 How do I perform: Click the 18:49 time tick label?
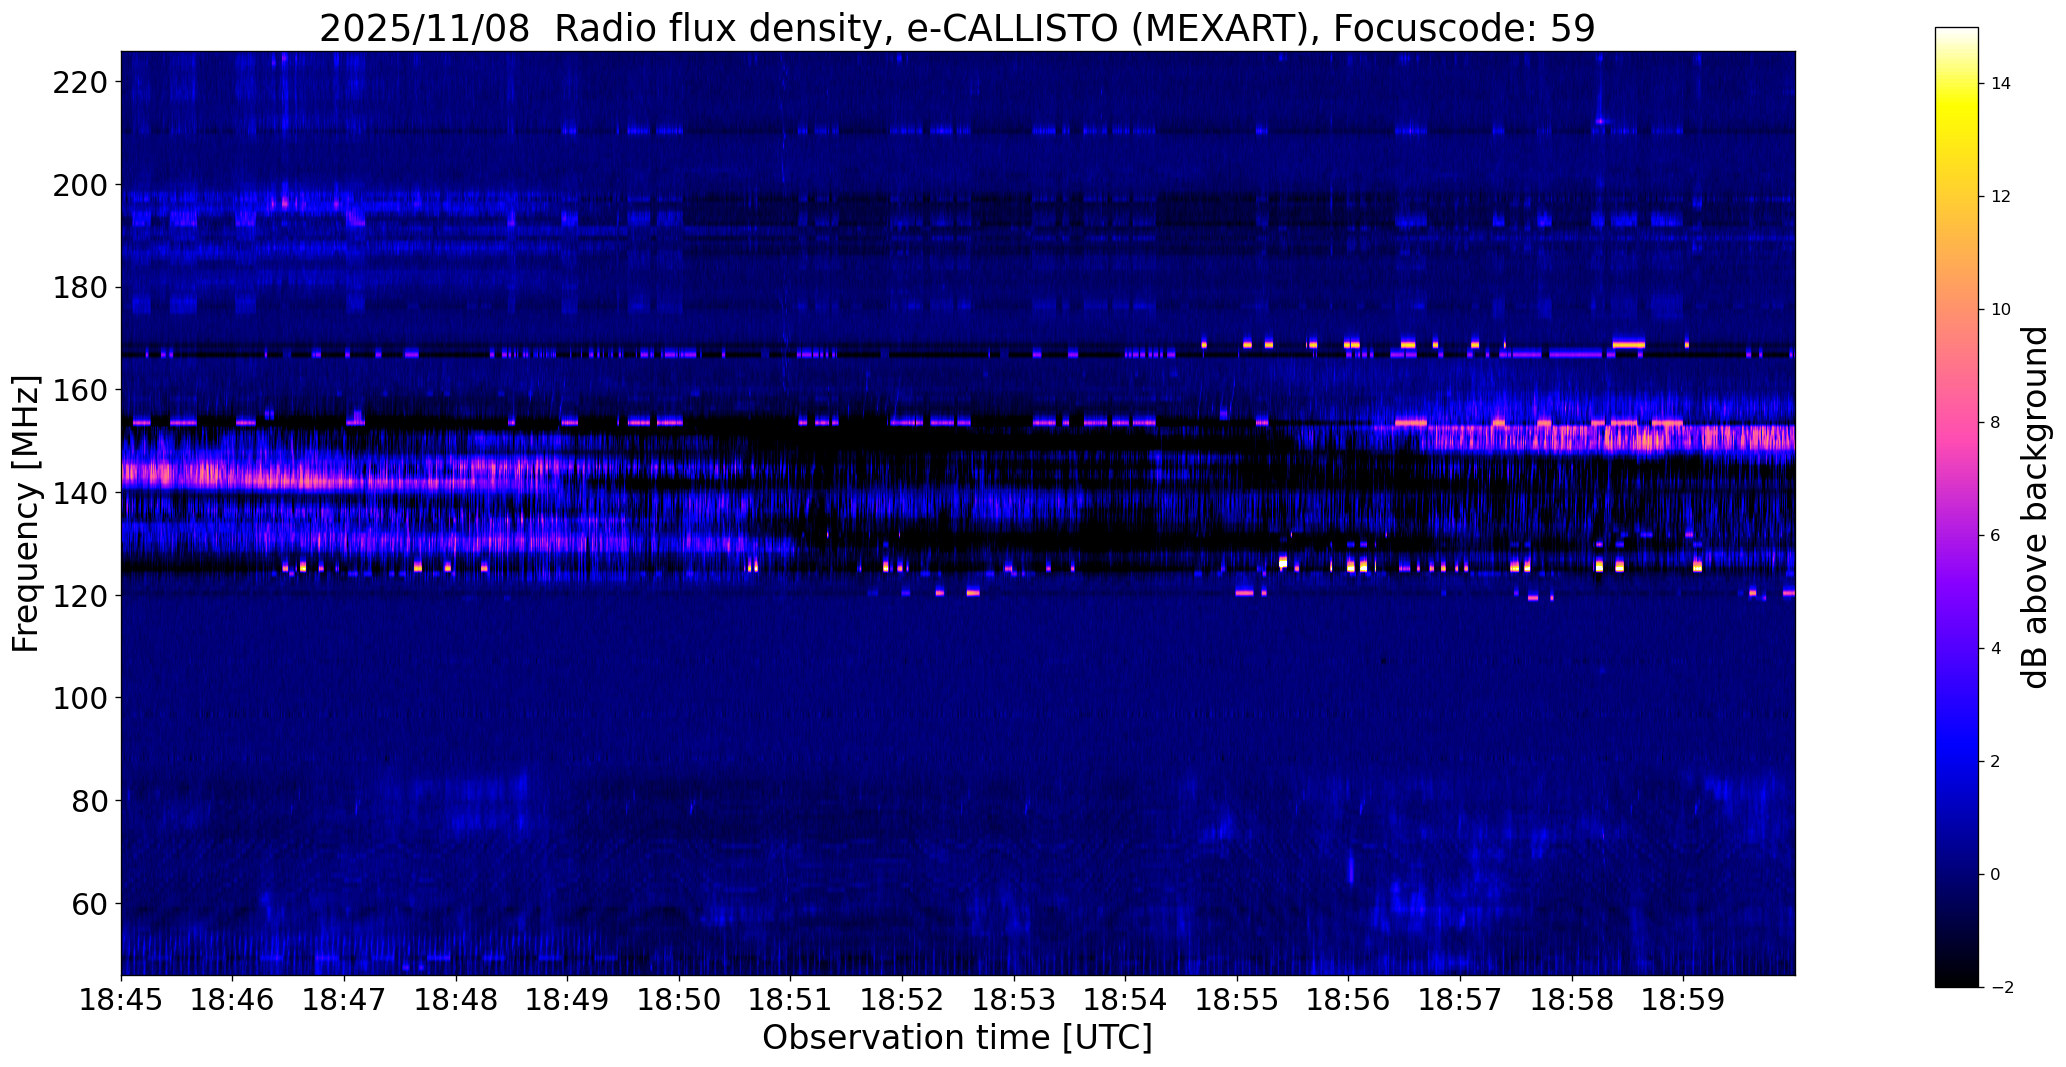568,1000
